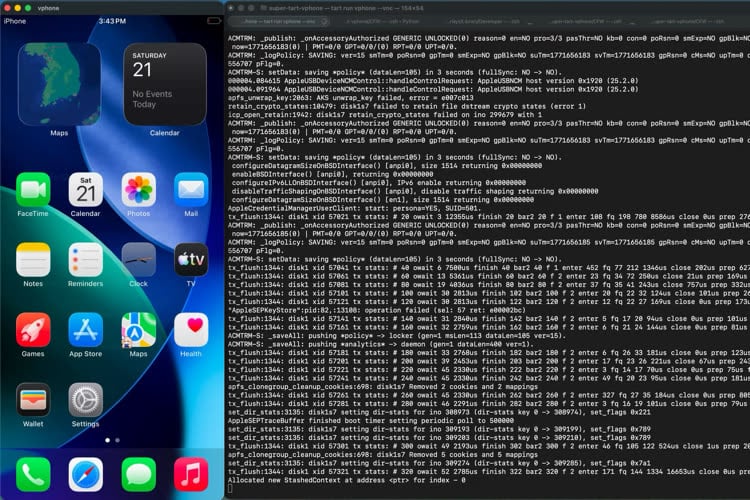
Task: Open Safari from the dock
Action: point(85,473)
